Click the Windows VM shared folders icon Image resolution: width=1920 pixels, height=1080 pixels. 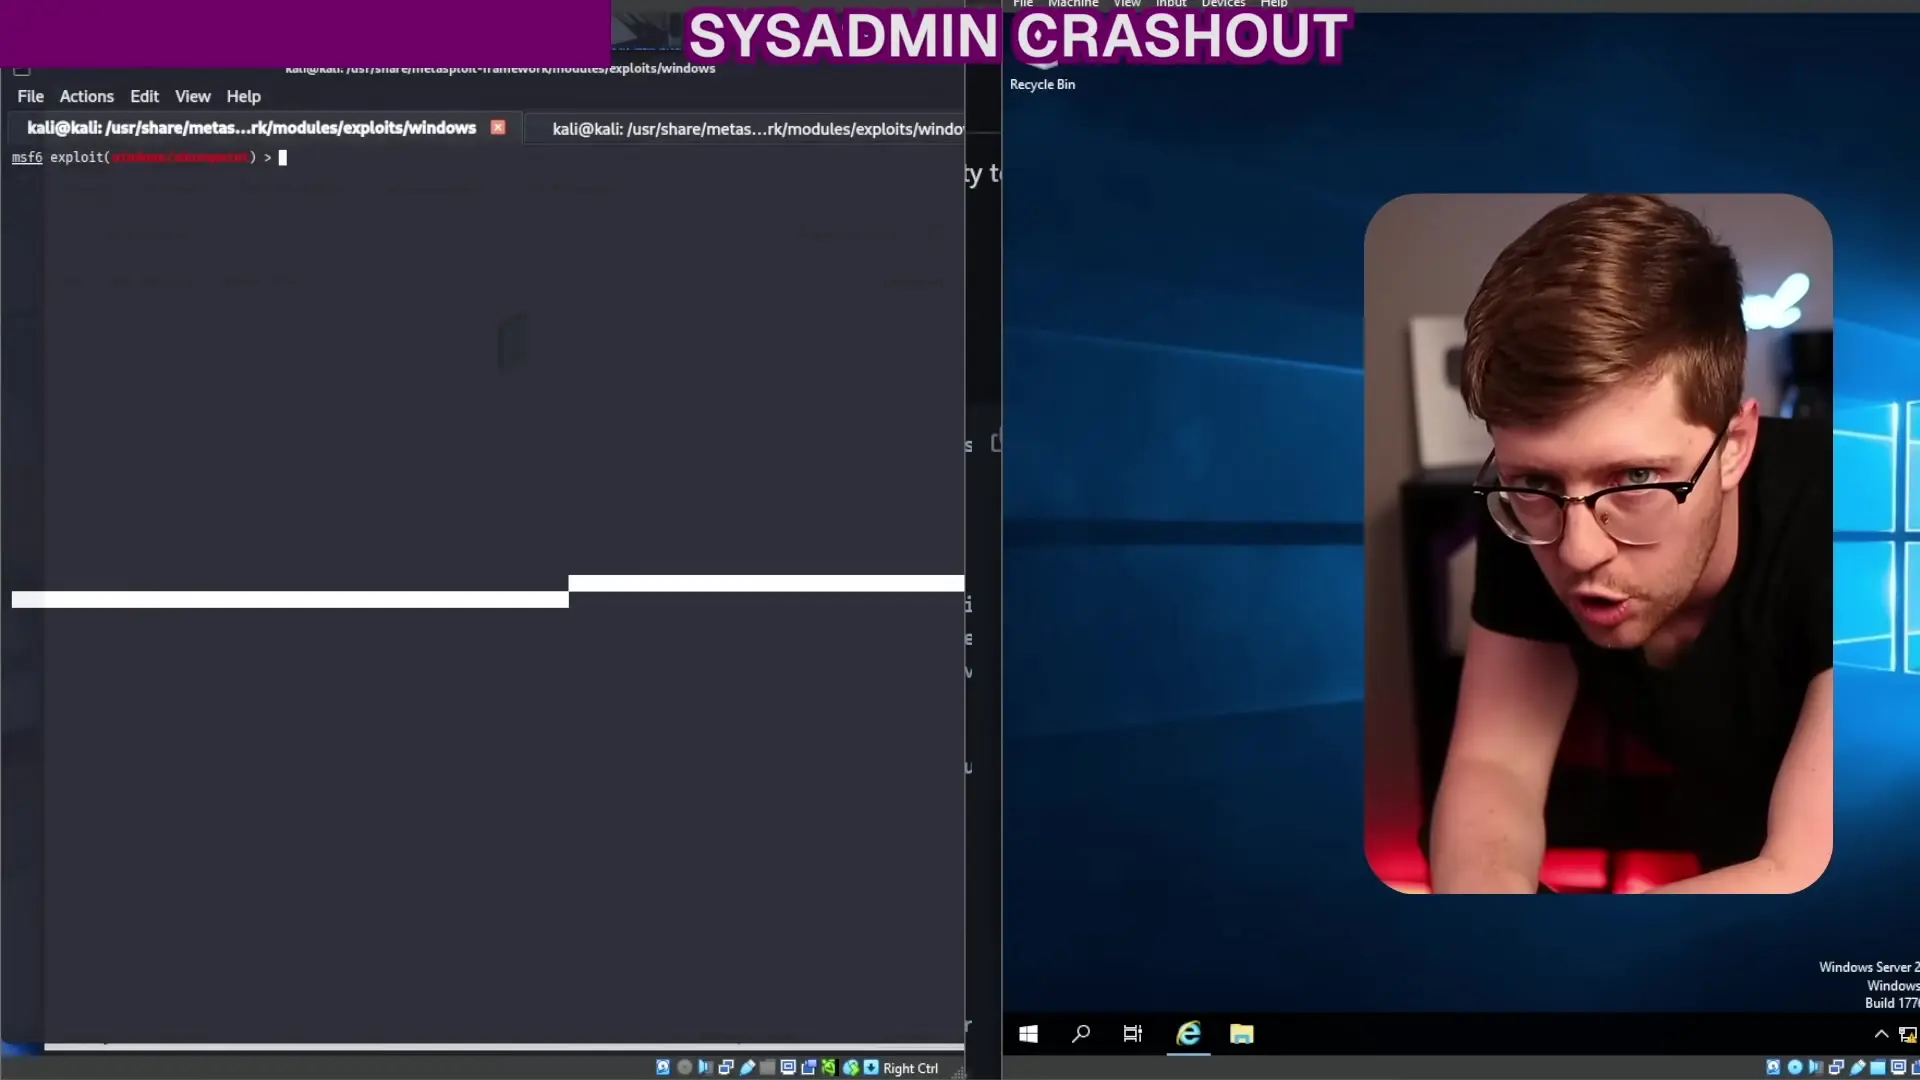click(x=1878, y=1067)
